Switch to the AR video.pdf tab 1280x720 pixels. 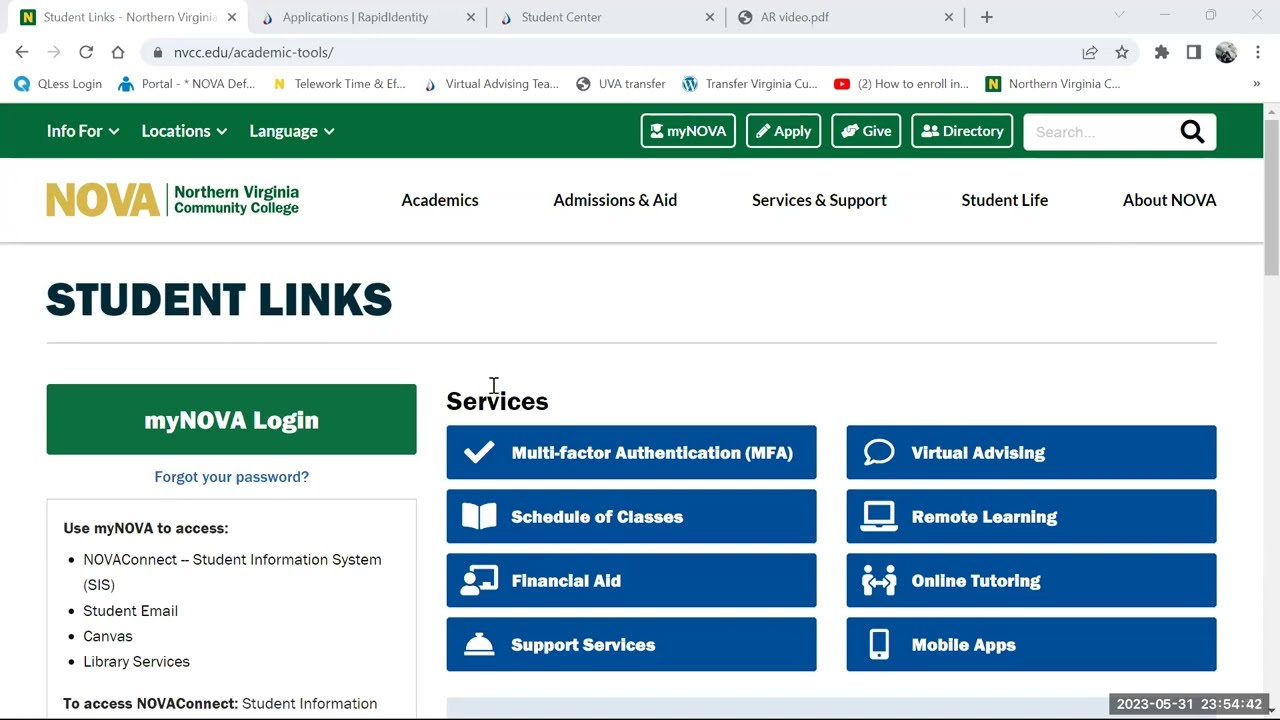[845, 17]
